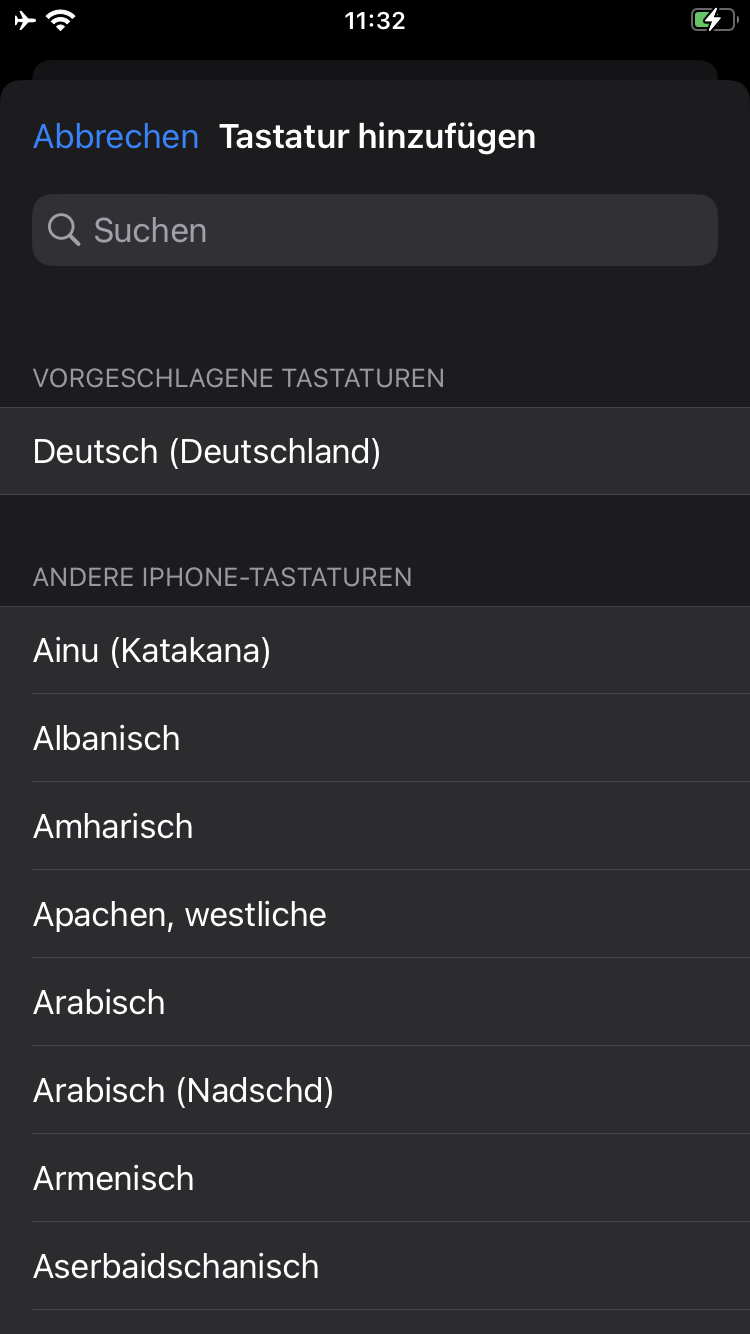Tap the magnifier icon in the search bar
Image resolution: width=750 pixels, height=1334 pixels.
[x=63, y=229]
